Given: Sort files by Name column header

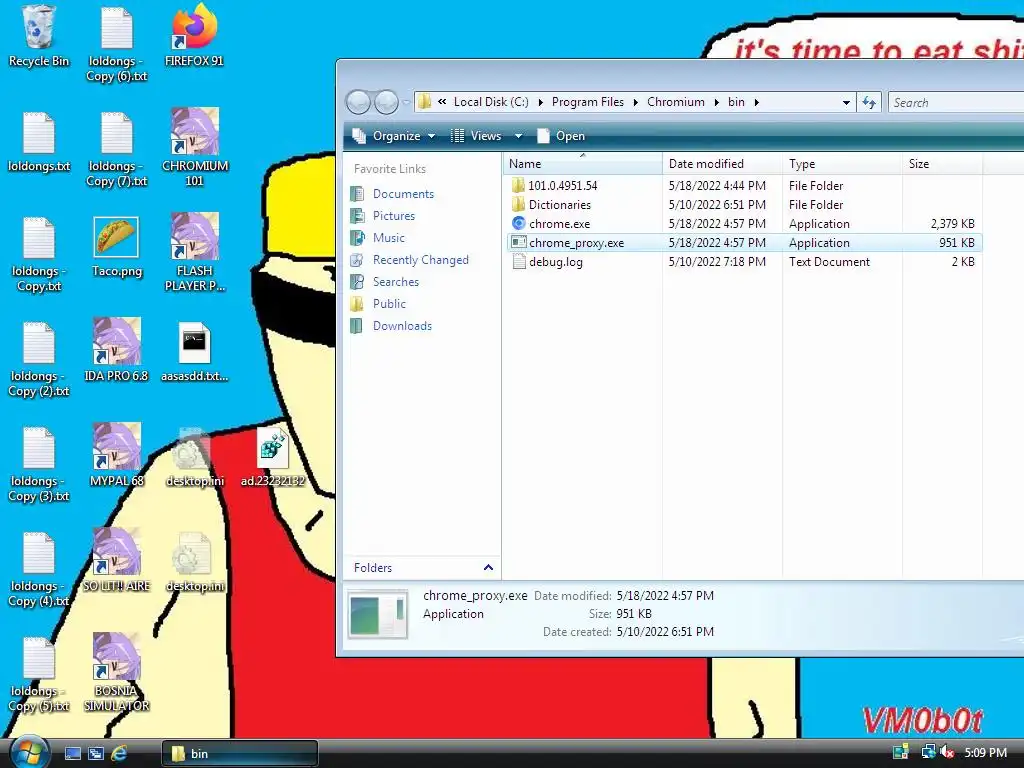Looking at the screenshot, I should pos(583,164).
